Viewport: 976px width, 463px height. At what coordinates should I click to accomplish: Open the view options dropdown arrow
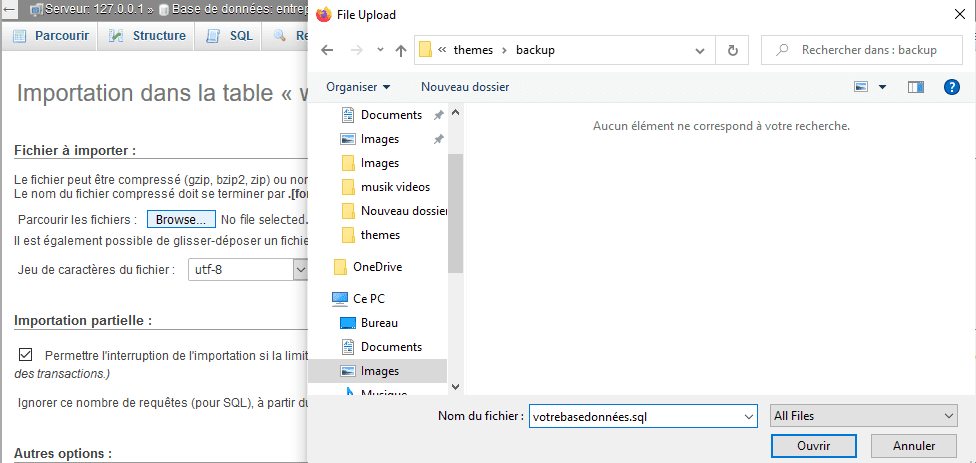tap(882, 87)
